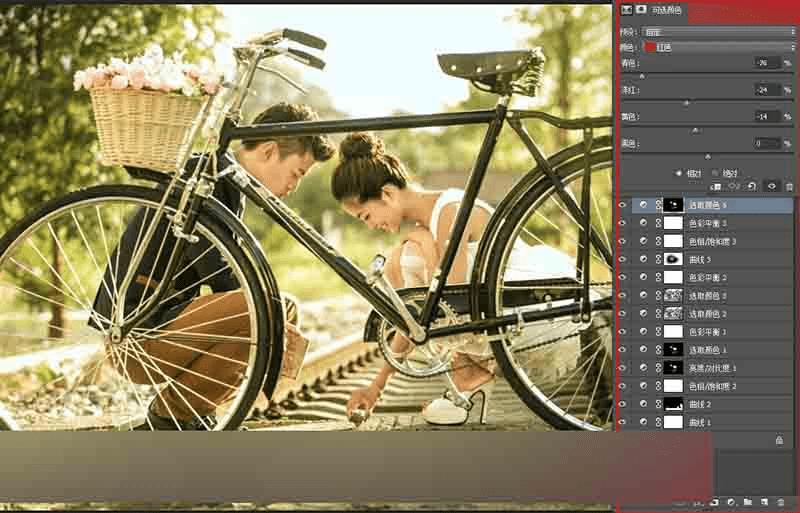Click the adjustment icon of 色相/饱和度 3 layer
Screen dimensions: 800x513
click(x=643, y=241)
